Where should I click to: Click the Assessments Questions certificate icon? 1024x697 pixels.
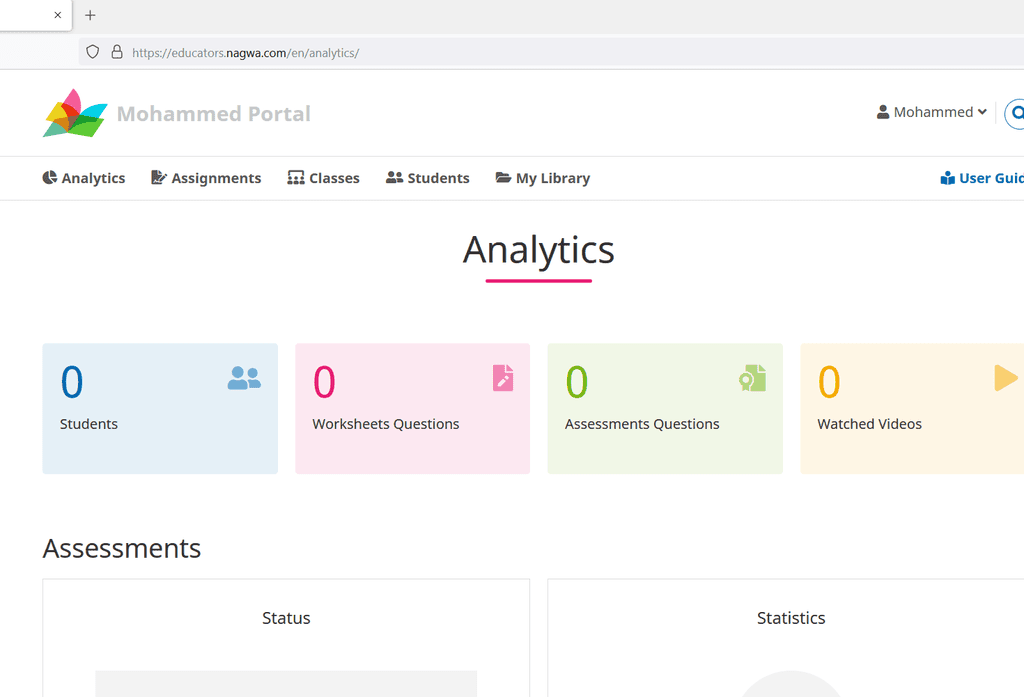753,378
